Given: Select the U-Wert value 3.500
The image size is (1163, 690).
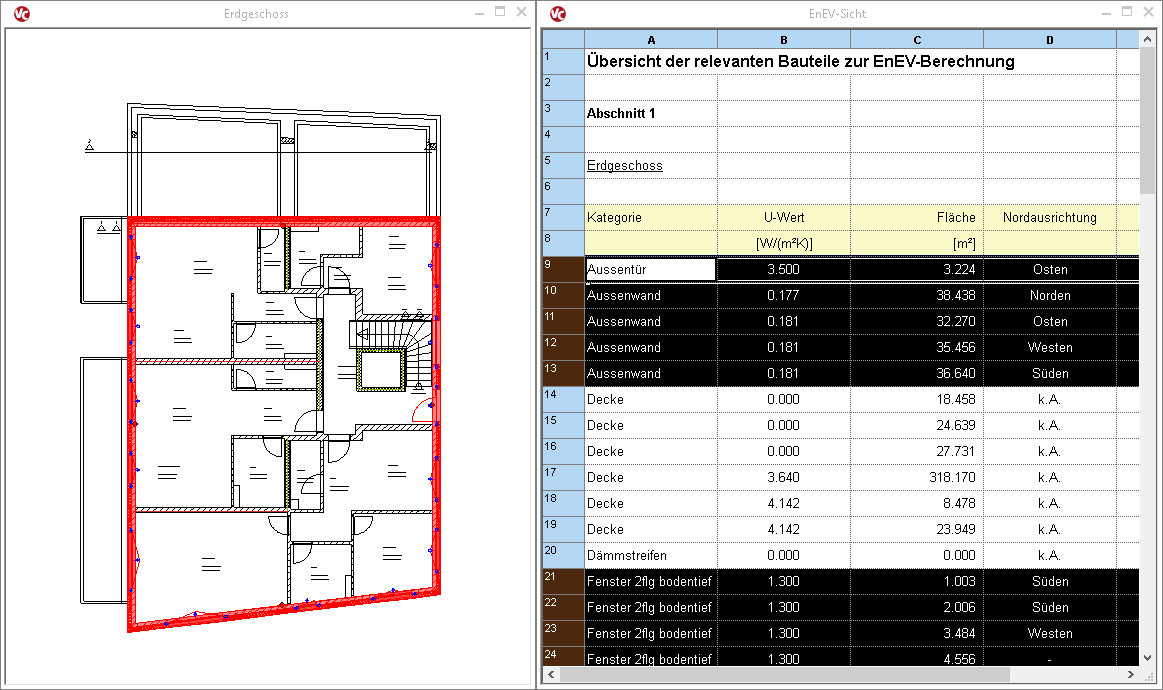Looking at the screenshot, I should coord(784,269).
